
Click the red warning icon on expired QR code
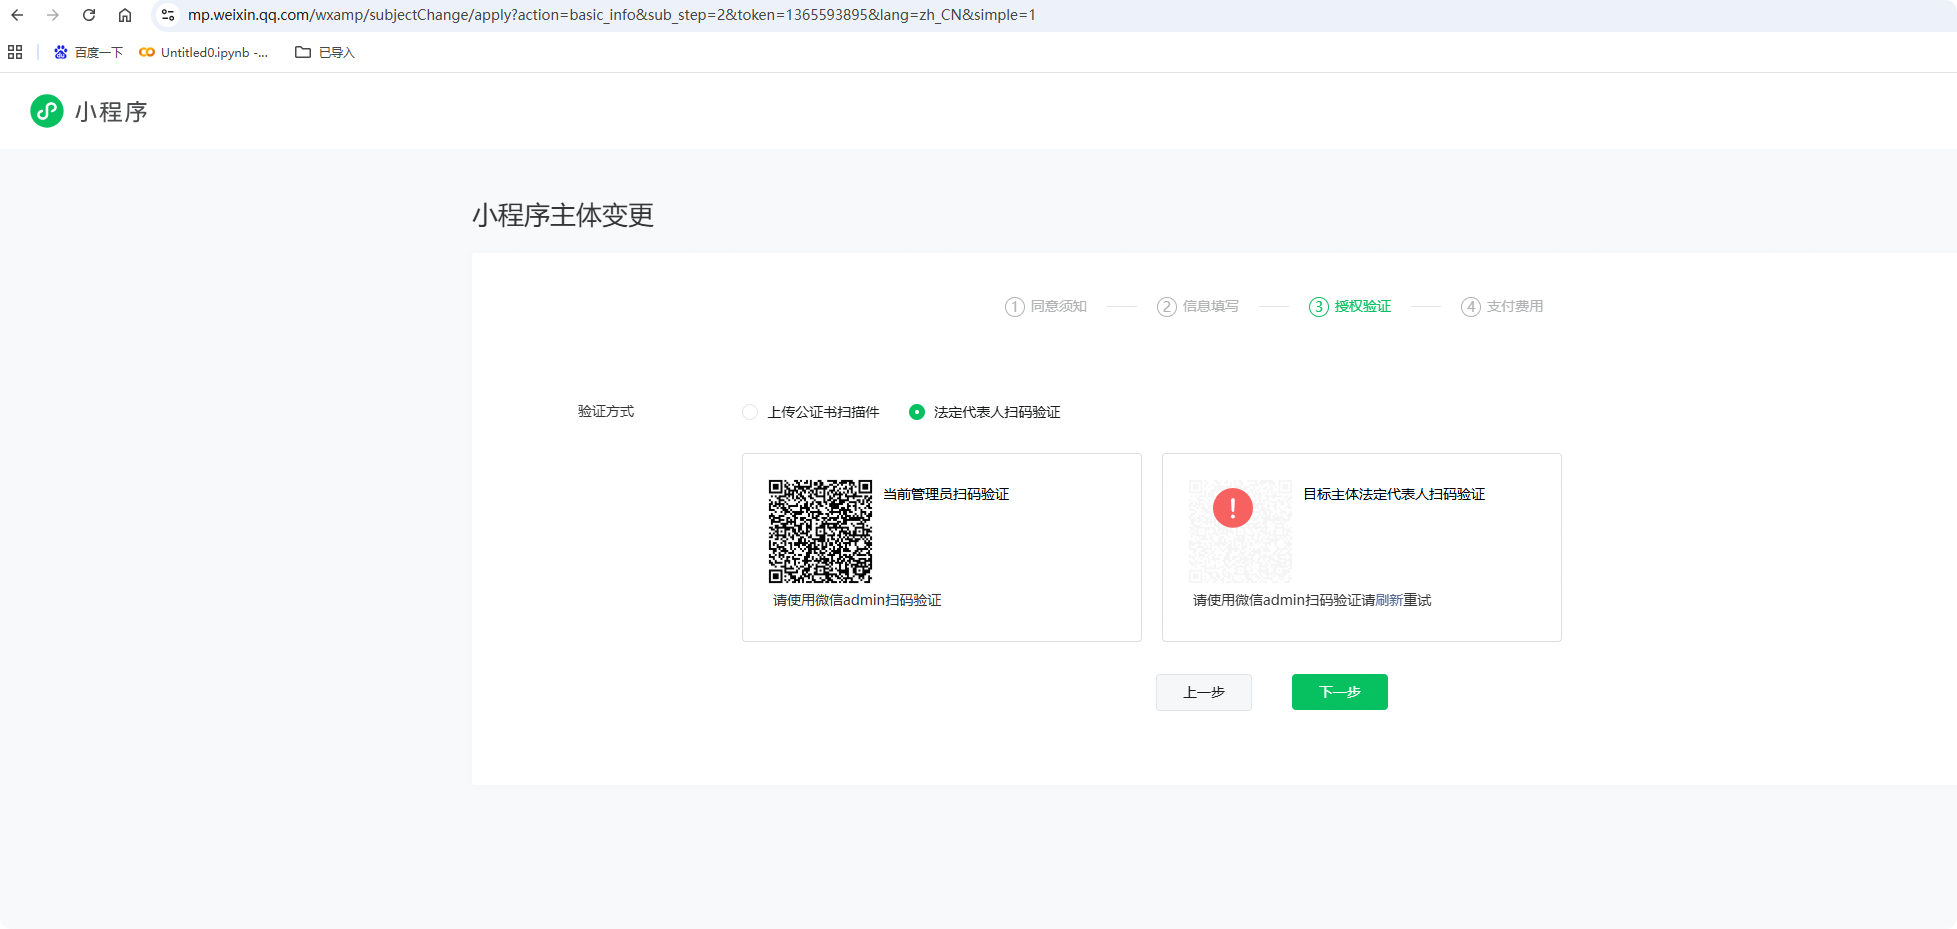click(x=1233, y=507)
